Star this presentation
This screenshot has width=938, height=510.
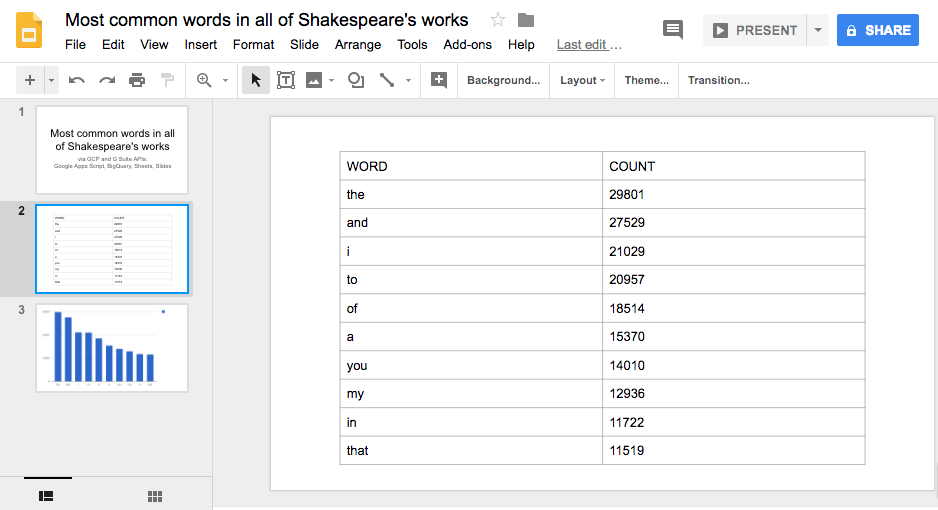click(498, 20)
